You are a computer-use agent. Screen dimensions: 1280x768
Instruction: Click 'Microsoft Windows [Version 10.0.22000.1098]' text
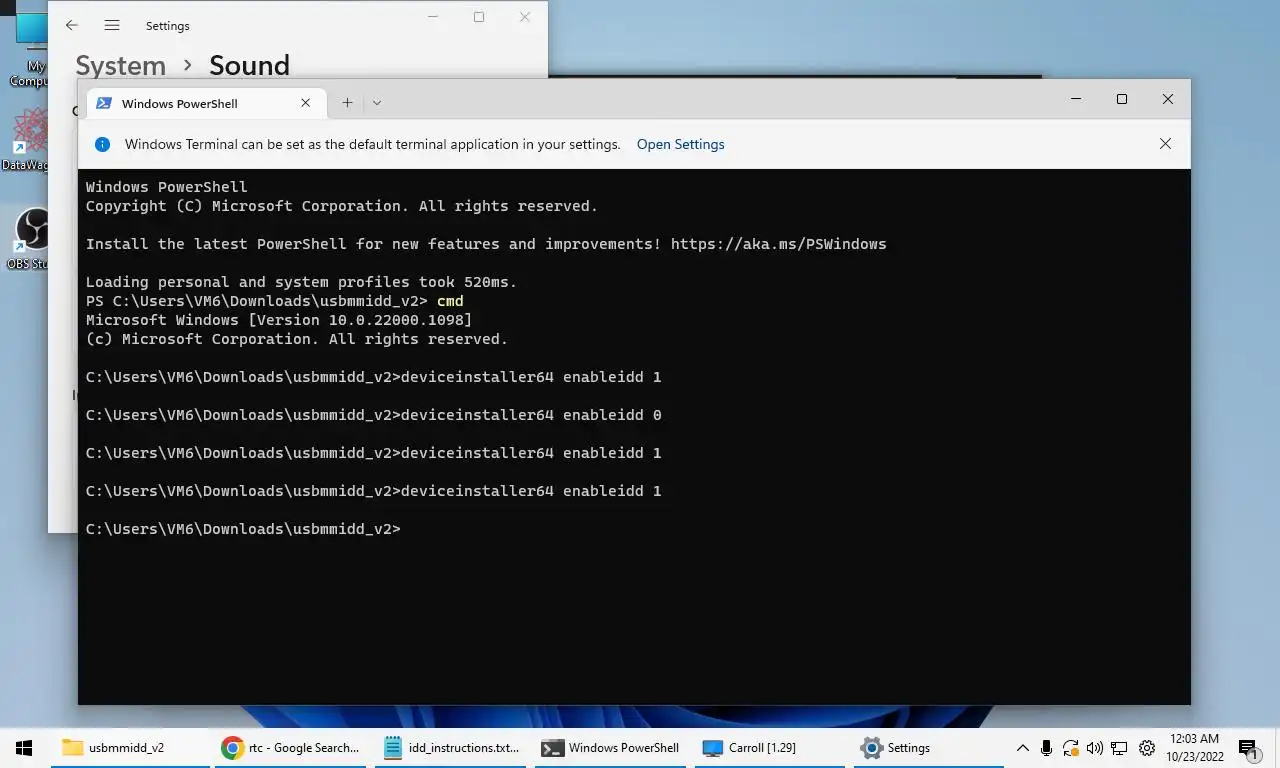(279, 320)
